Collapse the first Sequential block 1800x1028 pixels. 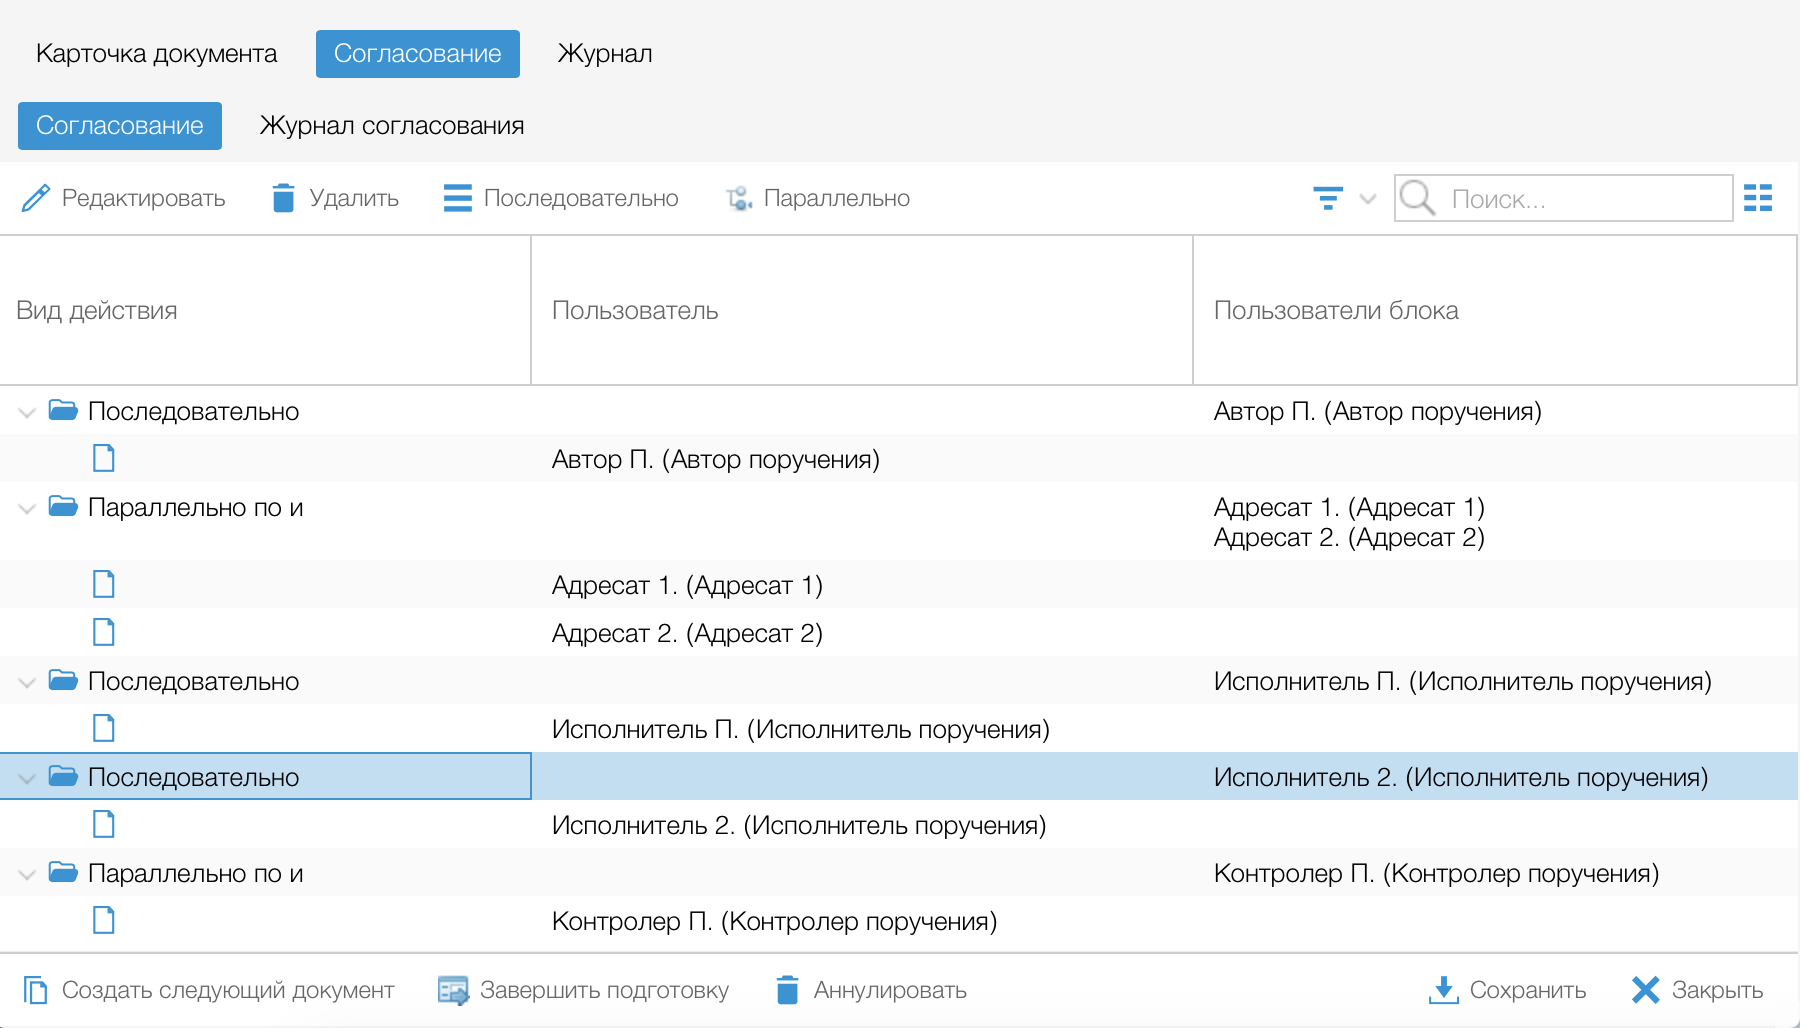(27, 412)
